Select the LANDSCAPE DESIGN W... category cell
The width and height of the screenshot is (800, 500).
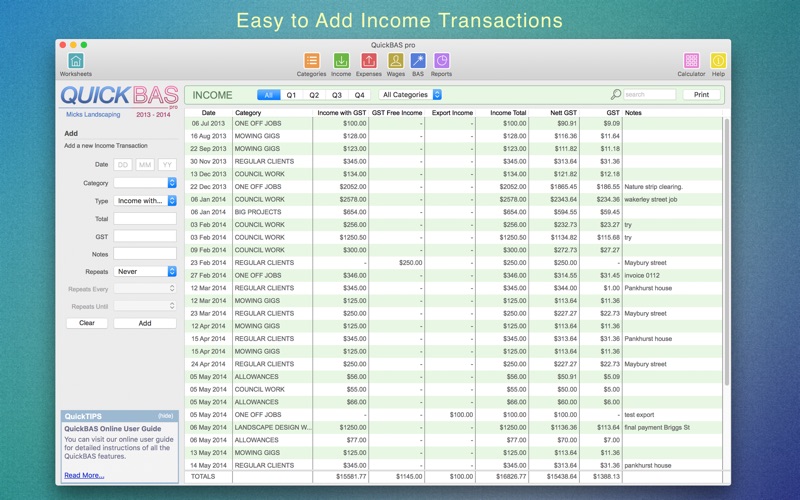point(272,428)
